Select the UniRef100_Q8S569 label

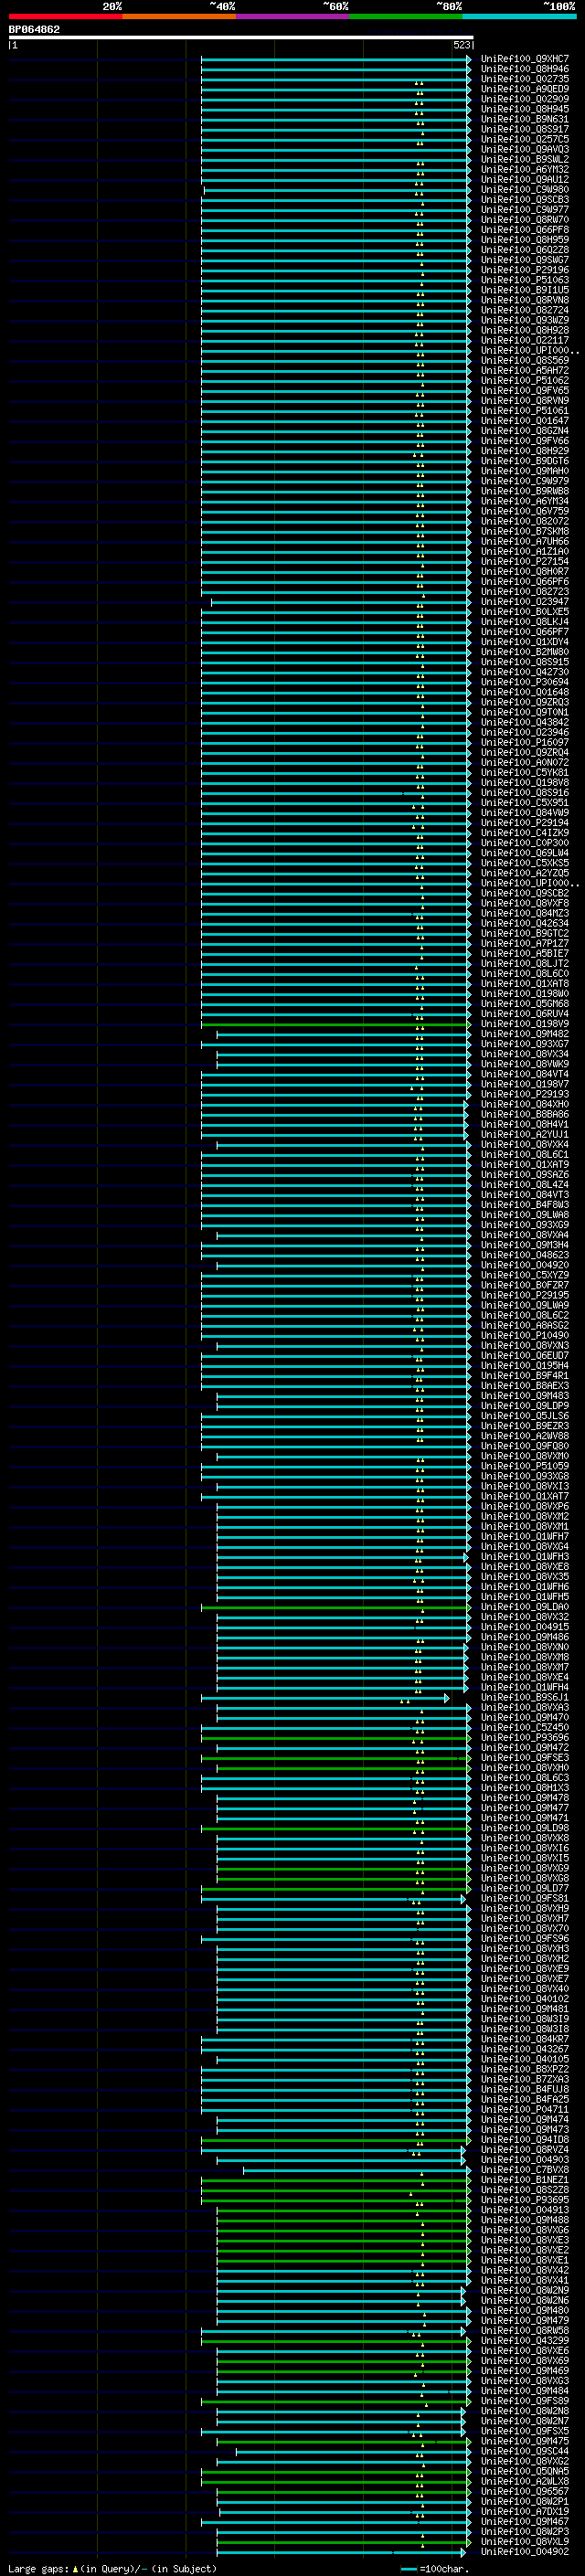524,360
